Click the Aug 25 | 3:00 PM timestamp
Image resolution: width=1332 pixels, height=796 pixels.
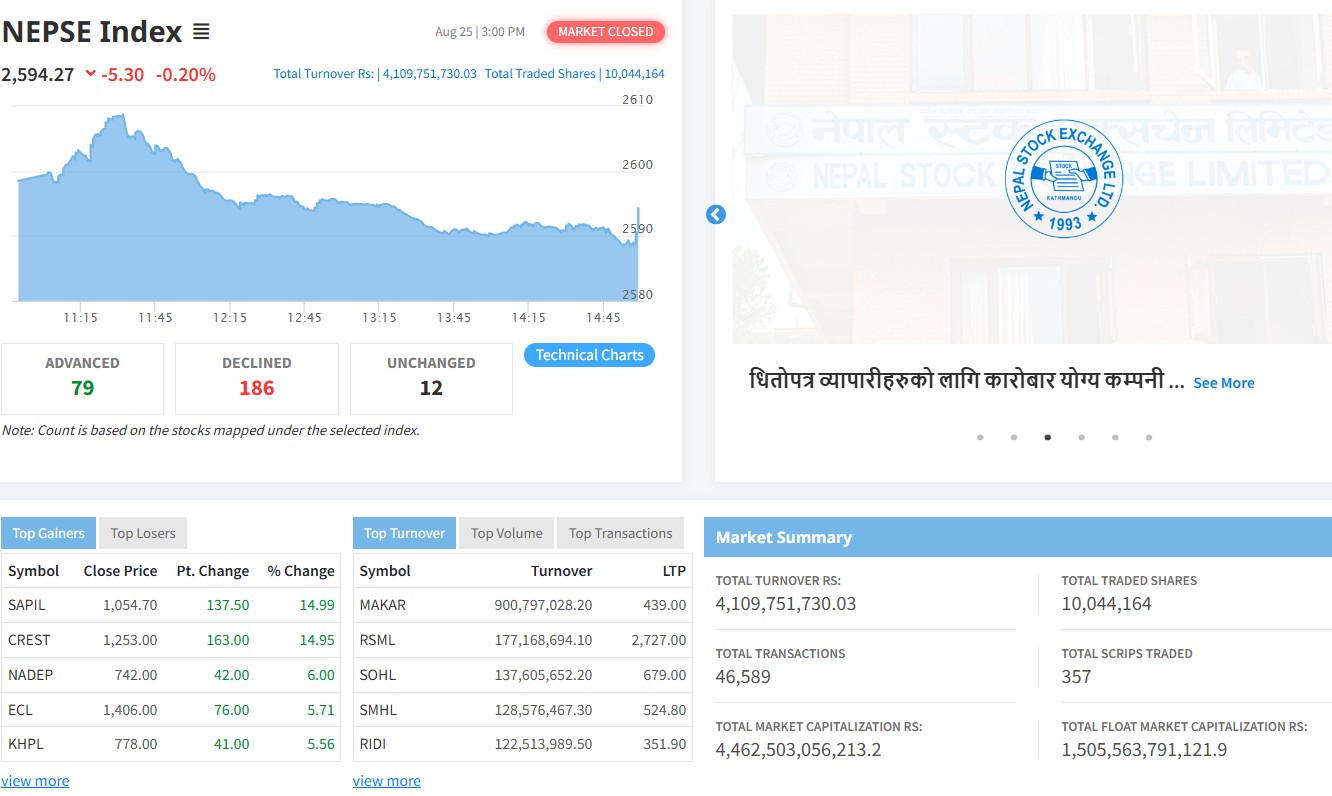[480, 32]
